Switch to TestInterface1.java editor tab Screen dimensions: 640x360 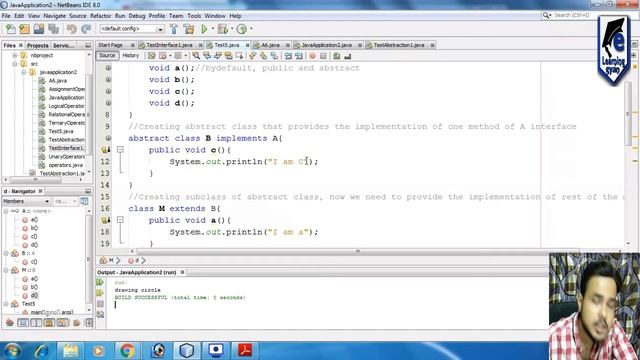pyautogui.click(x=170, y=45)
